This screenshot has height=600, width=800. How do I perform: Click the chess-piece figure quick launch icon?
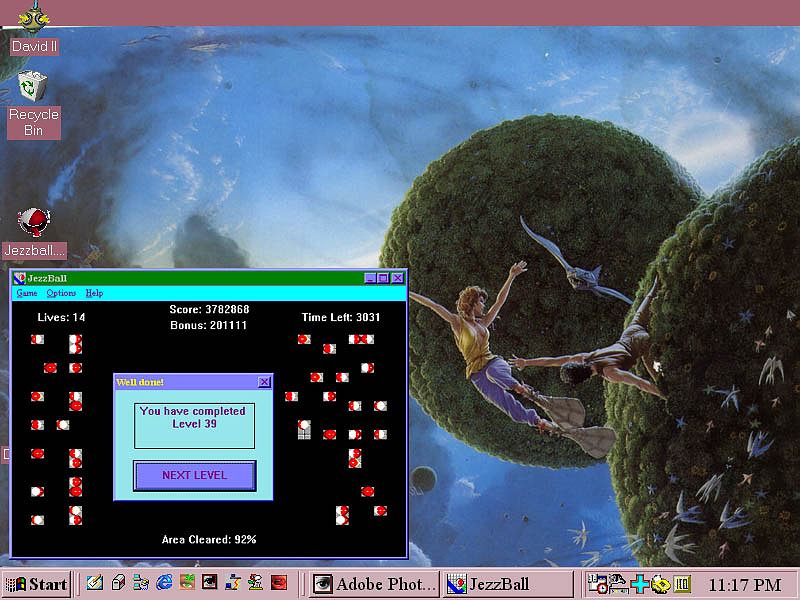(x=256, y=583)
